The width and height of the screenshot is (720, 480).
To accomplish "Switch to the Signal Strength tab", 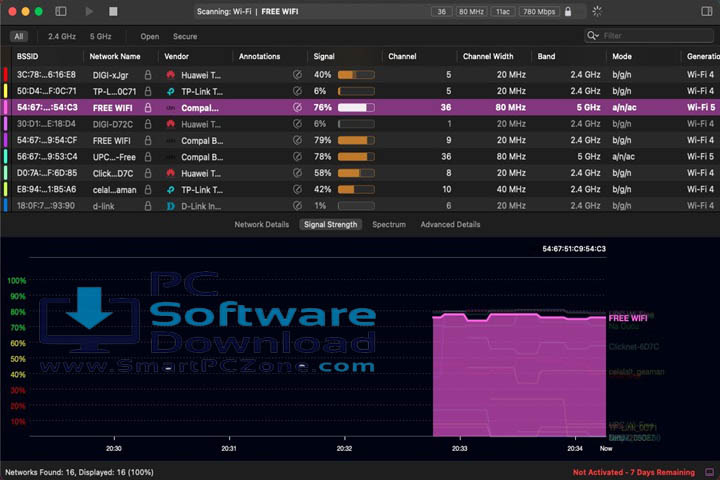I will pos(331,225).
